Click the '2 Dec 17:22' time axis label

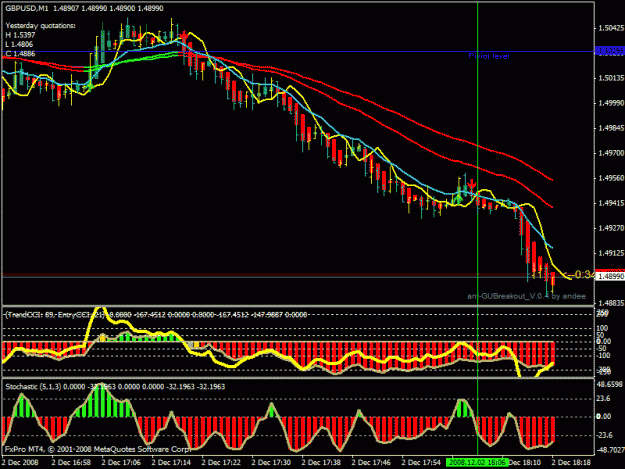point(221,463)
